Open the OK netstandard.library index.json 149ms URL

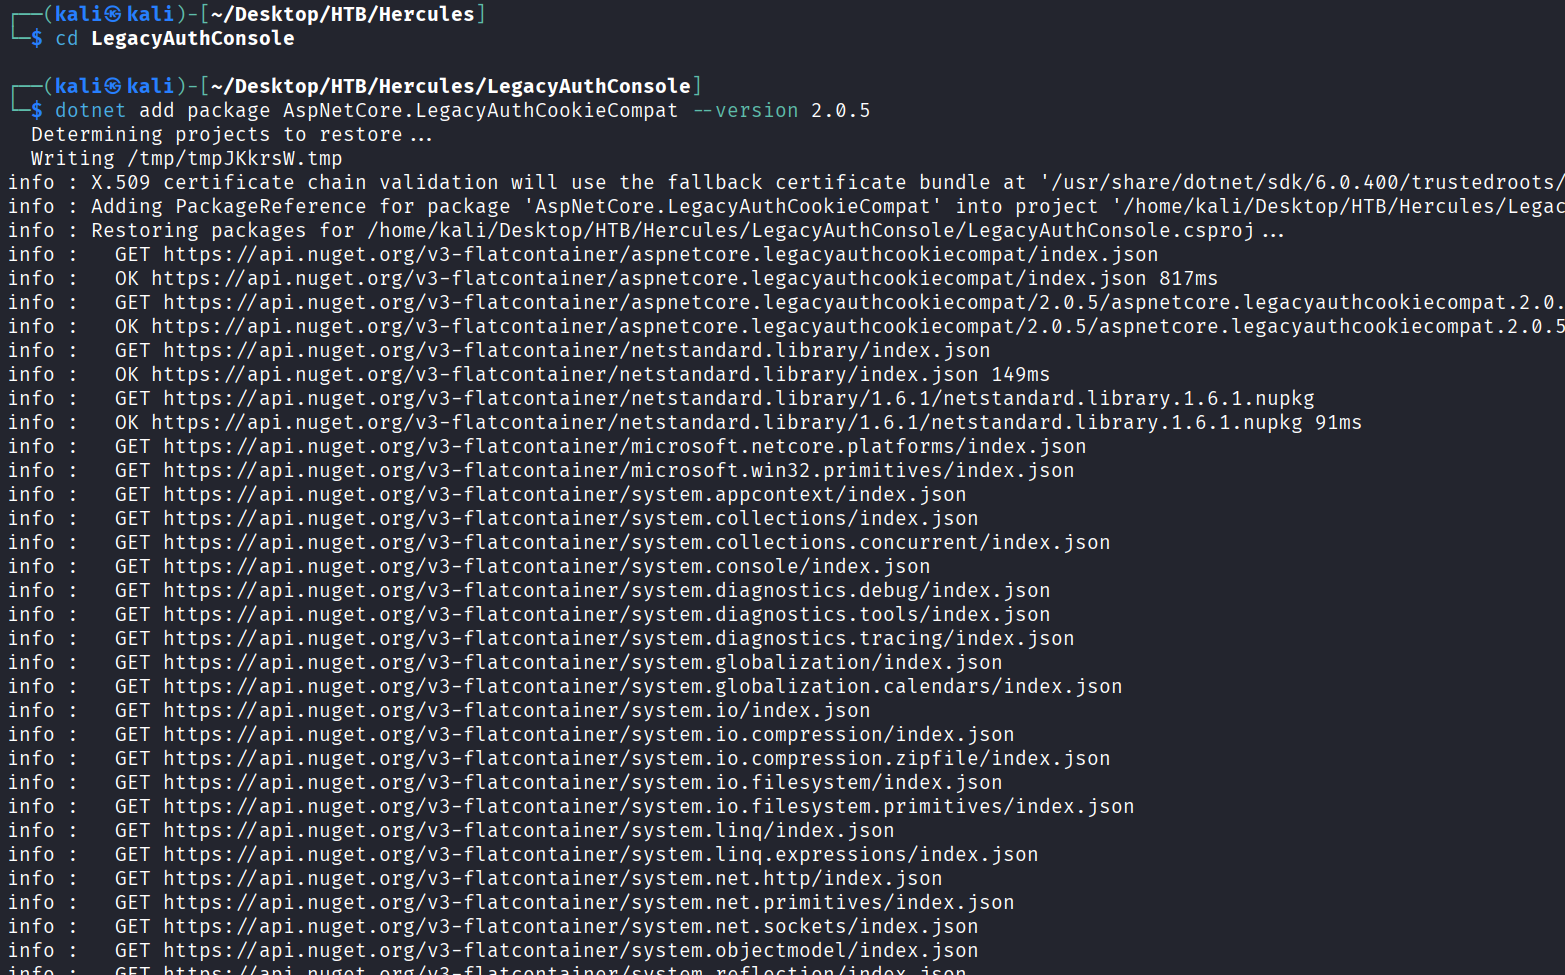[564, 374]
